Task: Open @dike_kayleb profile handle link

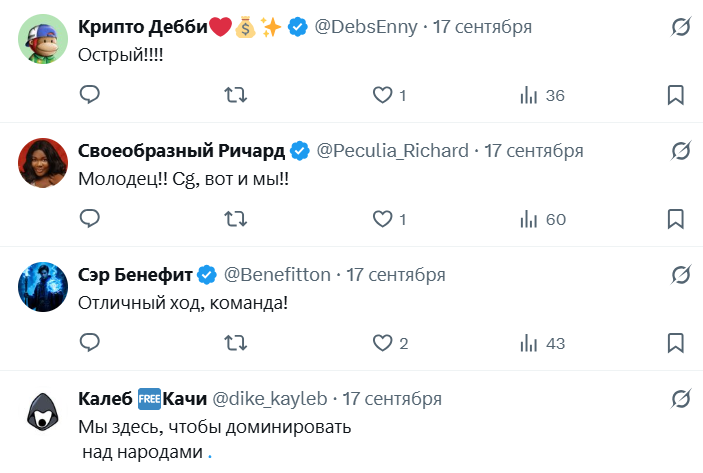Action: click(268, 398)
